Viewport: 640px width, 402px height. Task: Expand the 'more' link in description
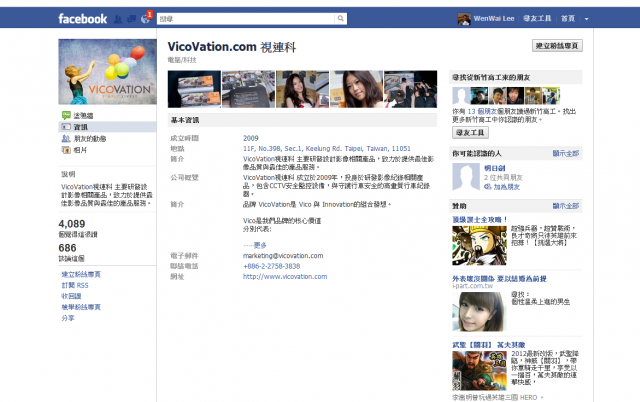coord(260,245)
